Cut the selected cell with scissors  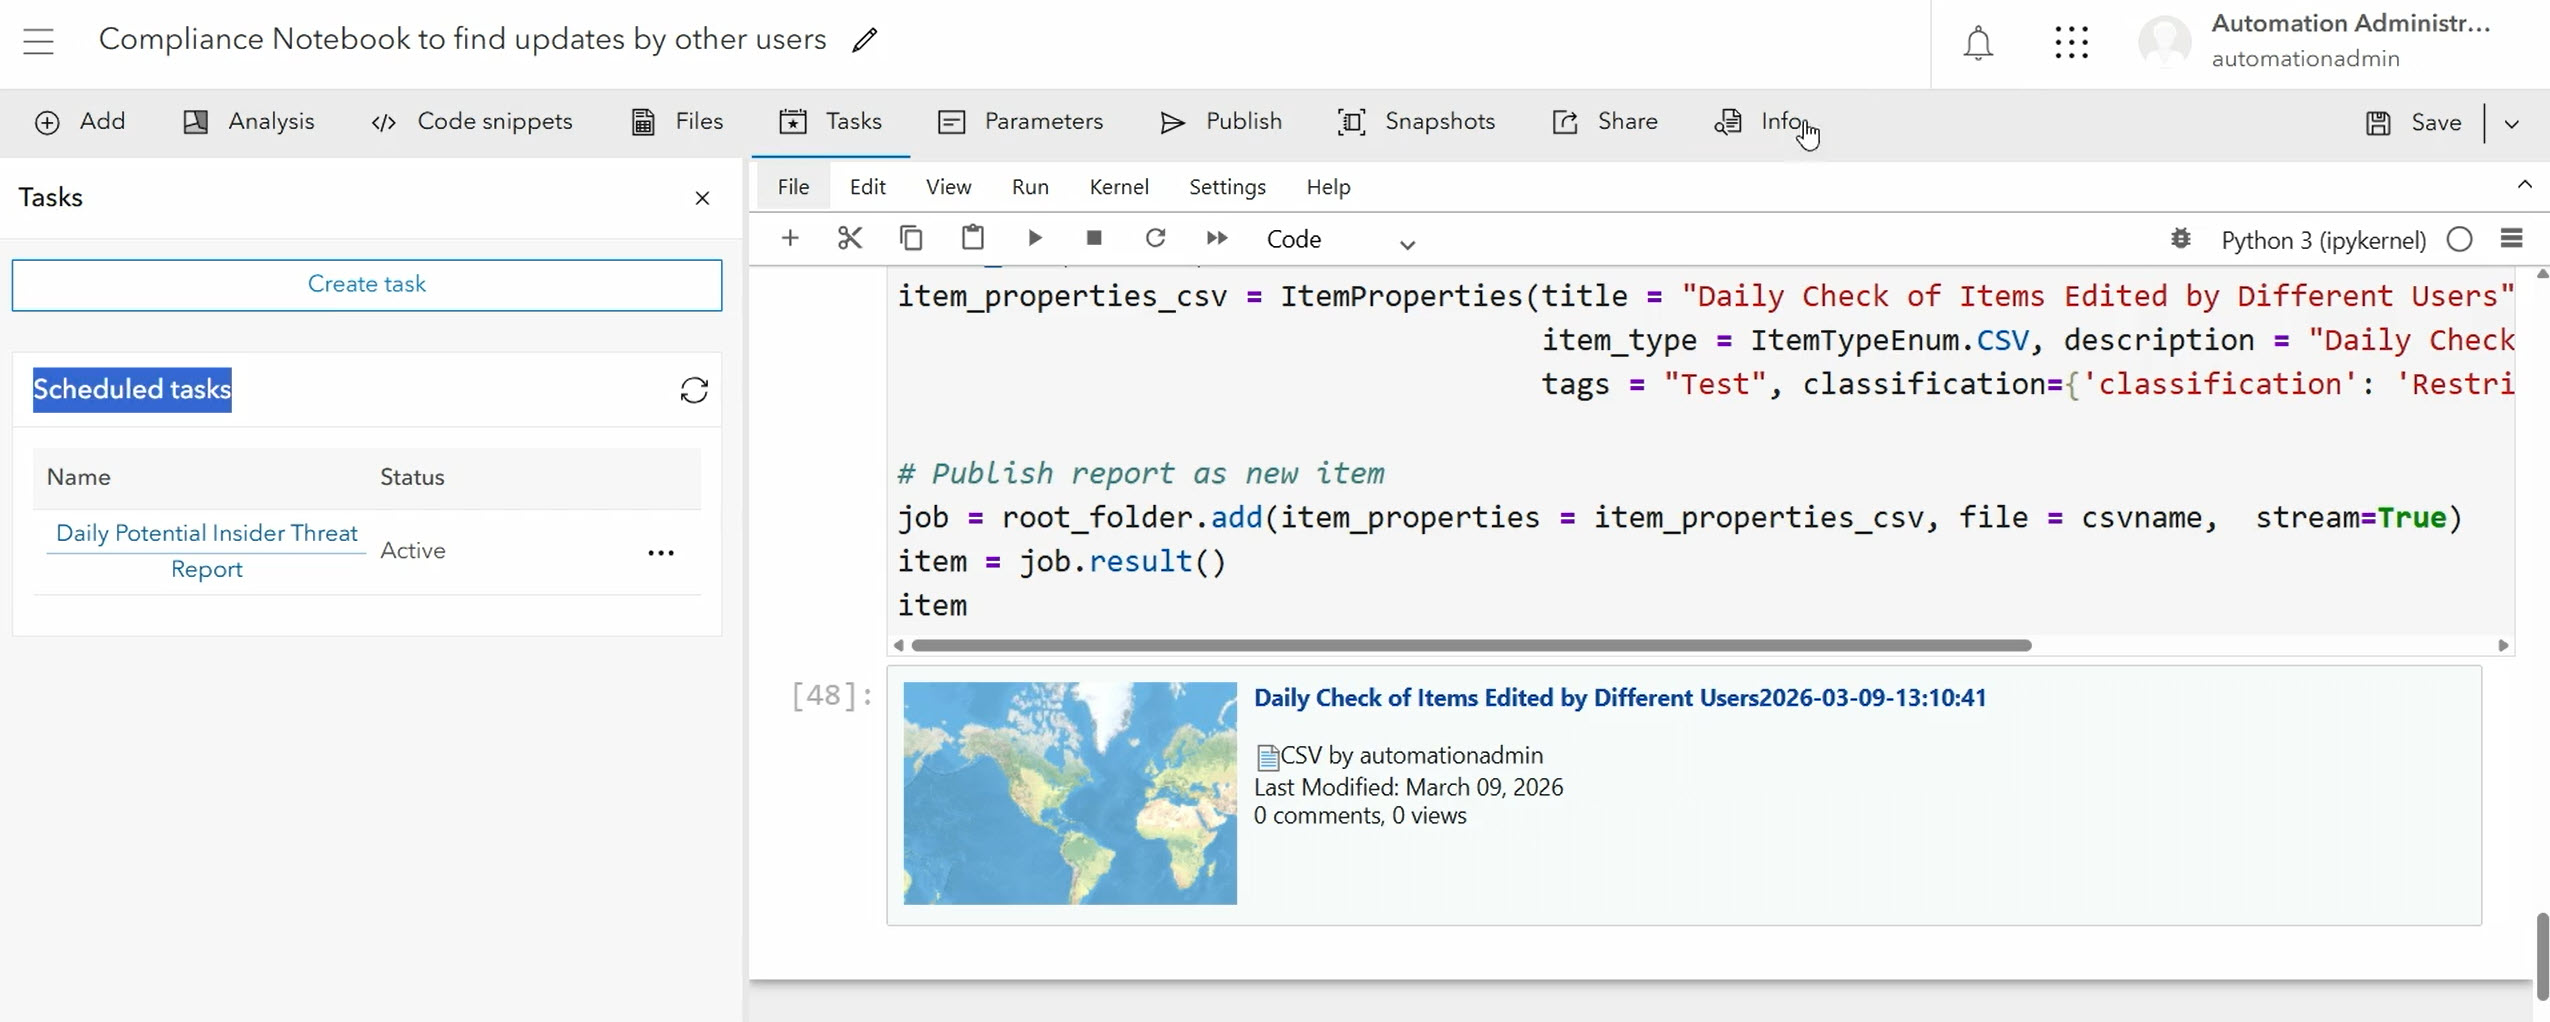[850, 238]
